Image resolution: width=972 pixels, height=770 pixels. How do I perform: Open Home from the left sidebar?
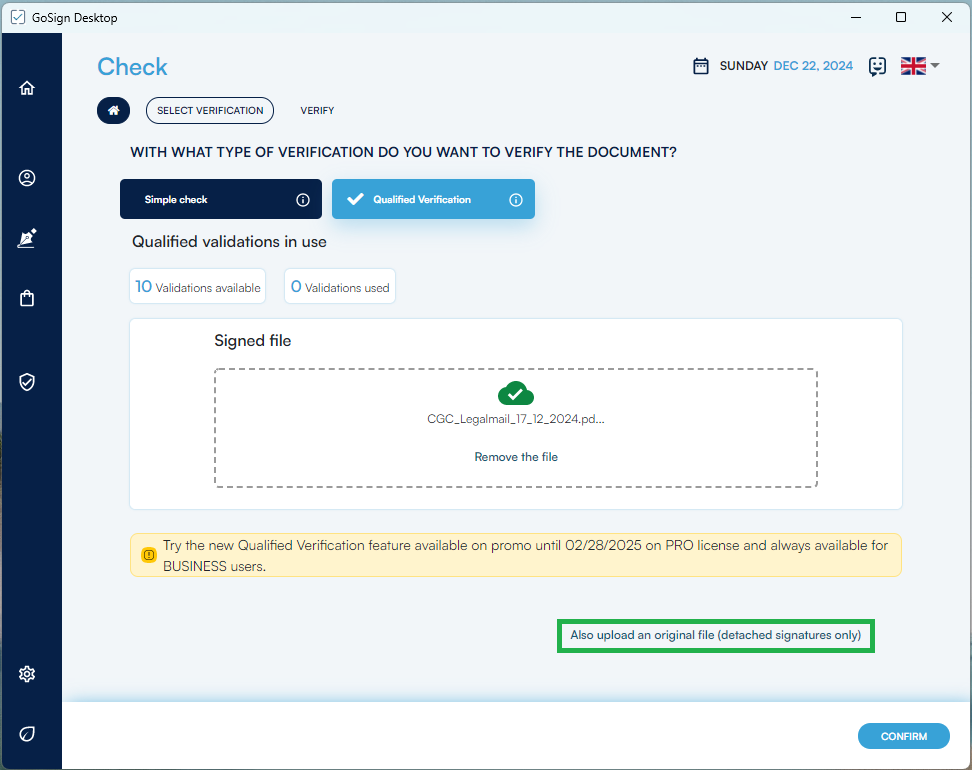click(x=27, y=88)
